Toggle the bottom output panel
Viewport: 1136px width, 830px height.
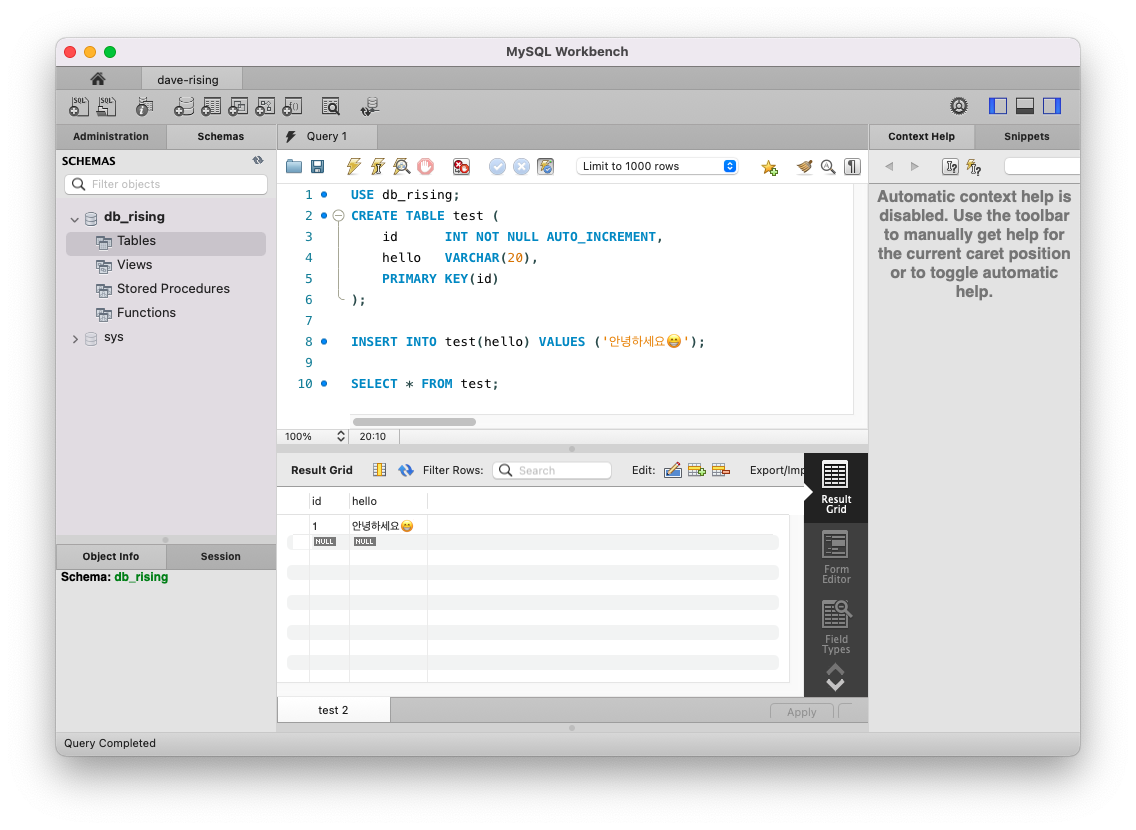(x=1025, y=106)
